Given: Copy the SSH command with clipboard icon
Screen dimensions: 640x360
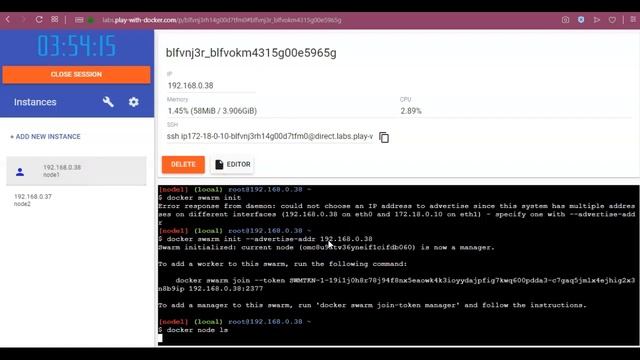Looking at the screenshot, I should click(384, 138).
